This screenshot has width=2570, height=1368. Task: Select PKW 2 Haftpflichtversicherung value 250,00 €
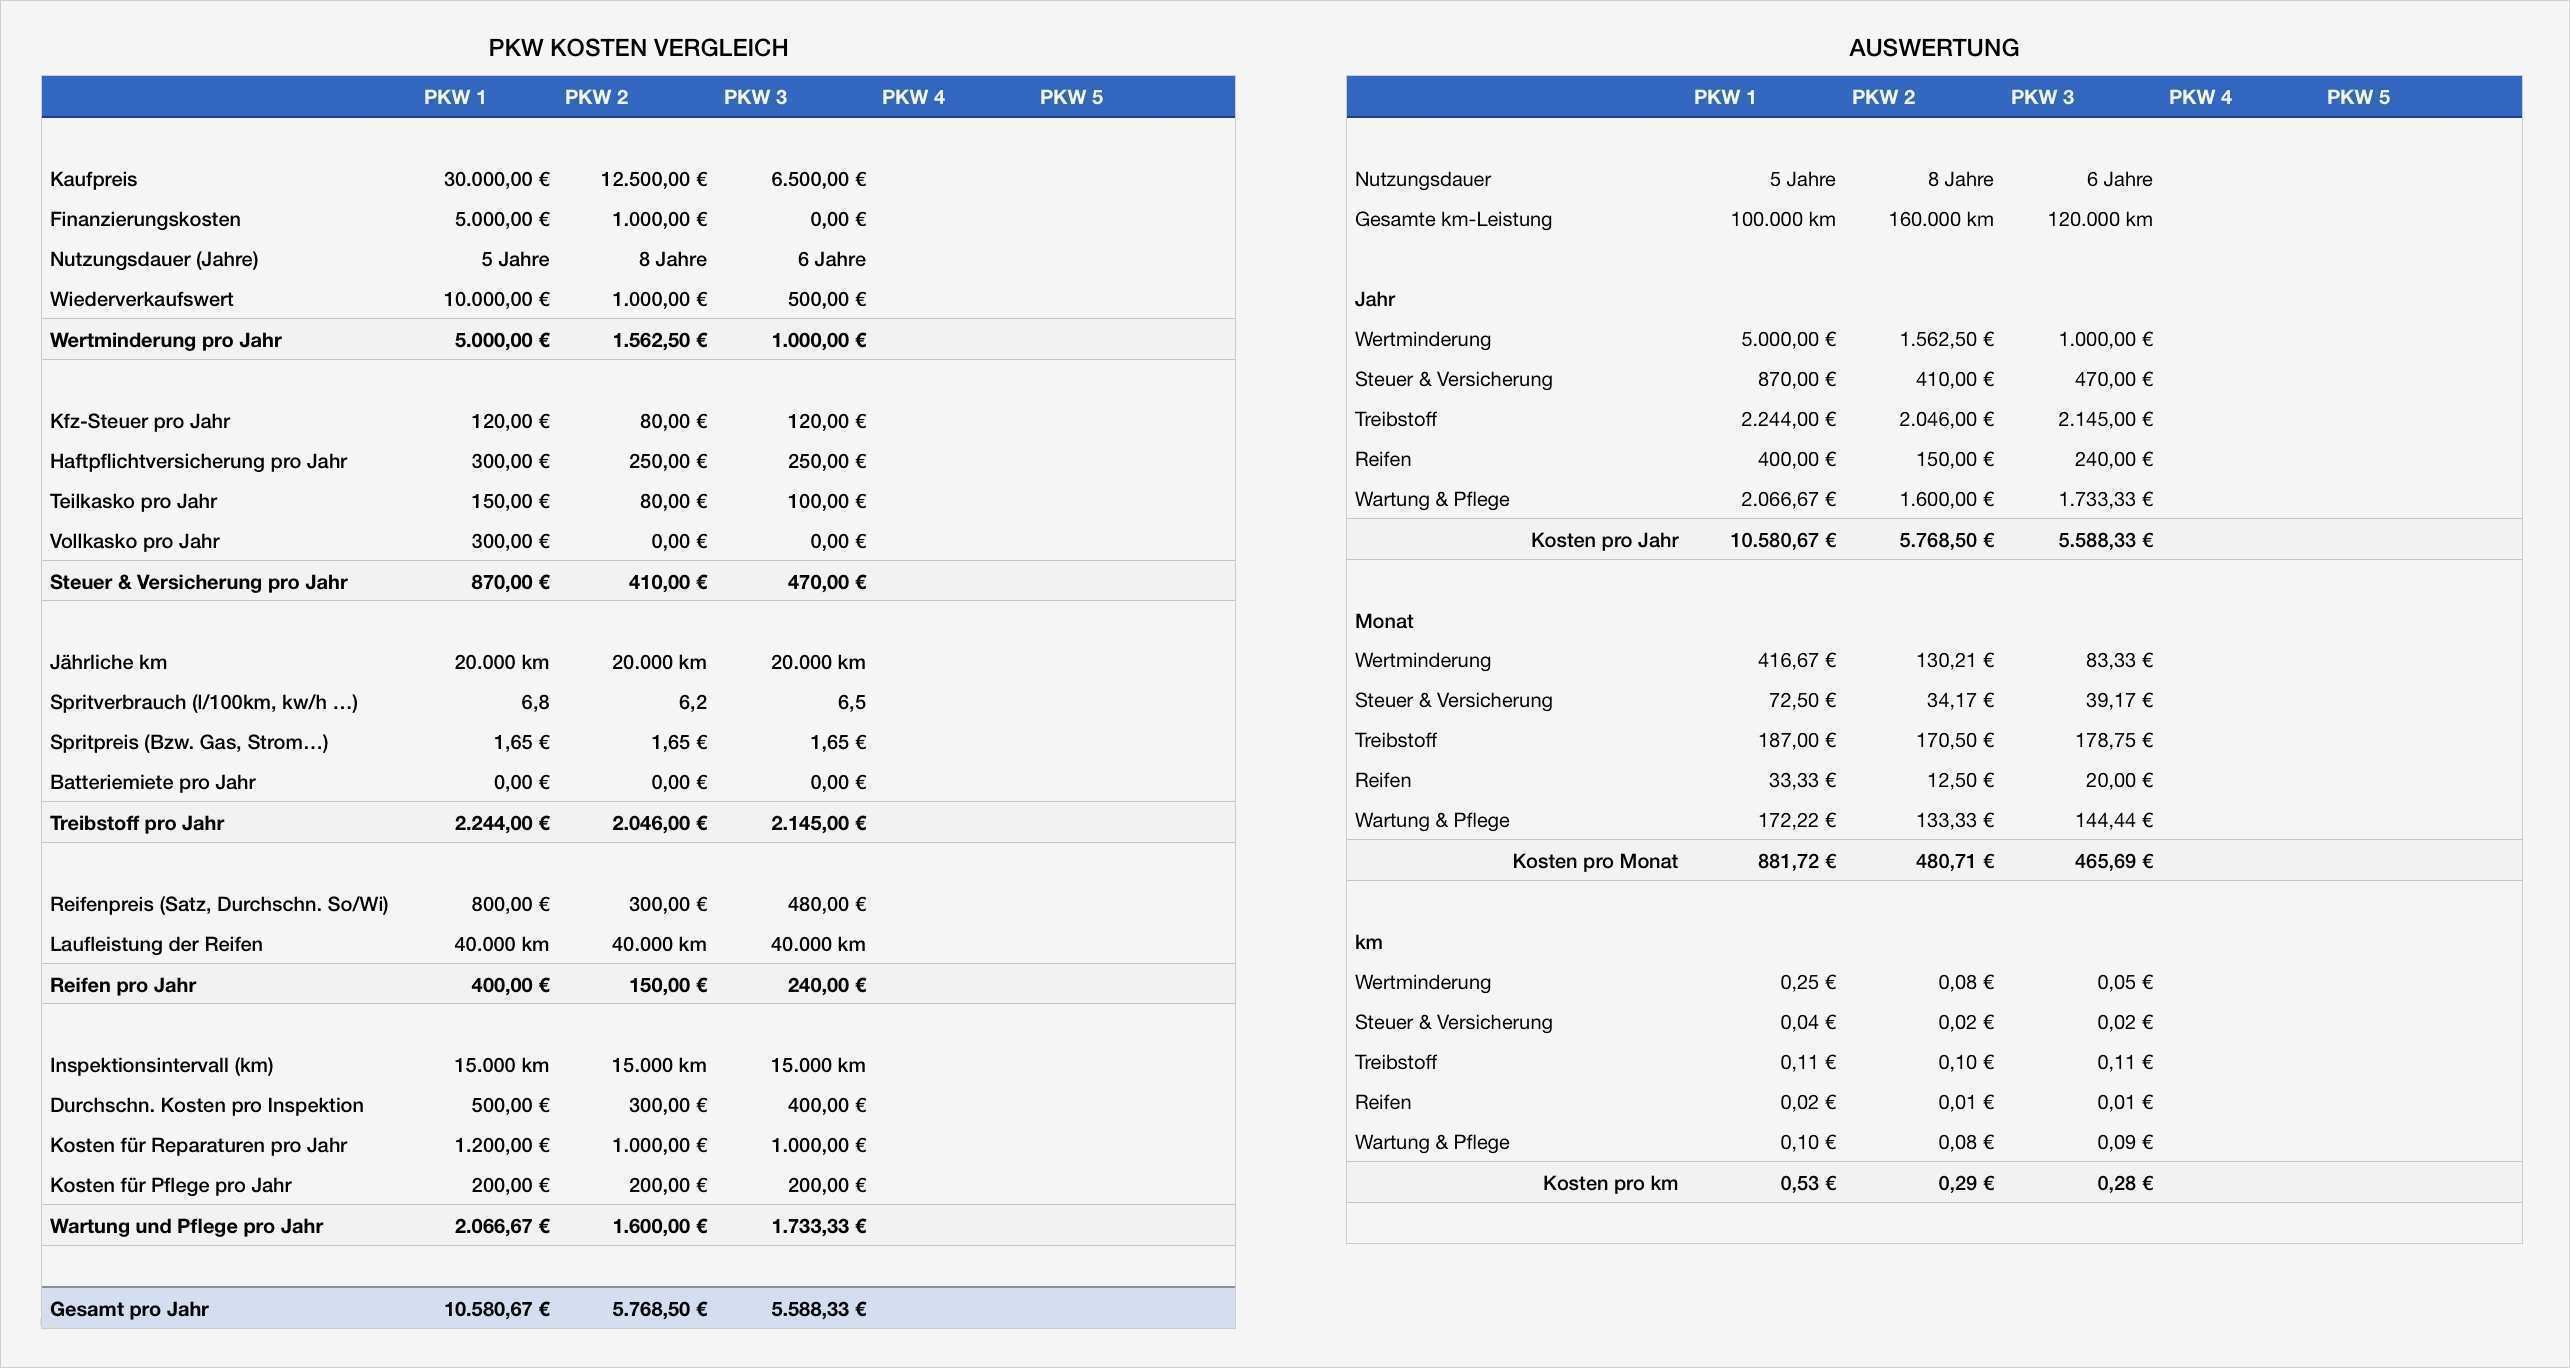(667, 461)
